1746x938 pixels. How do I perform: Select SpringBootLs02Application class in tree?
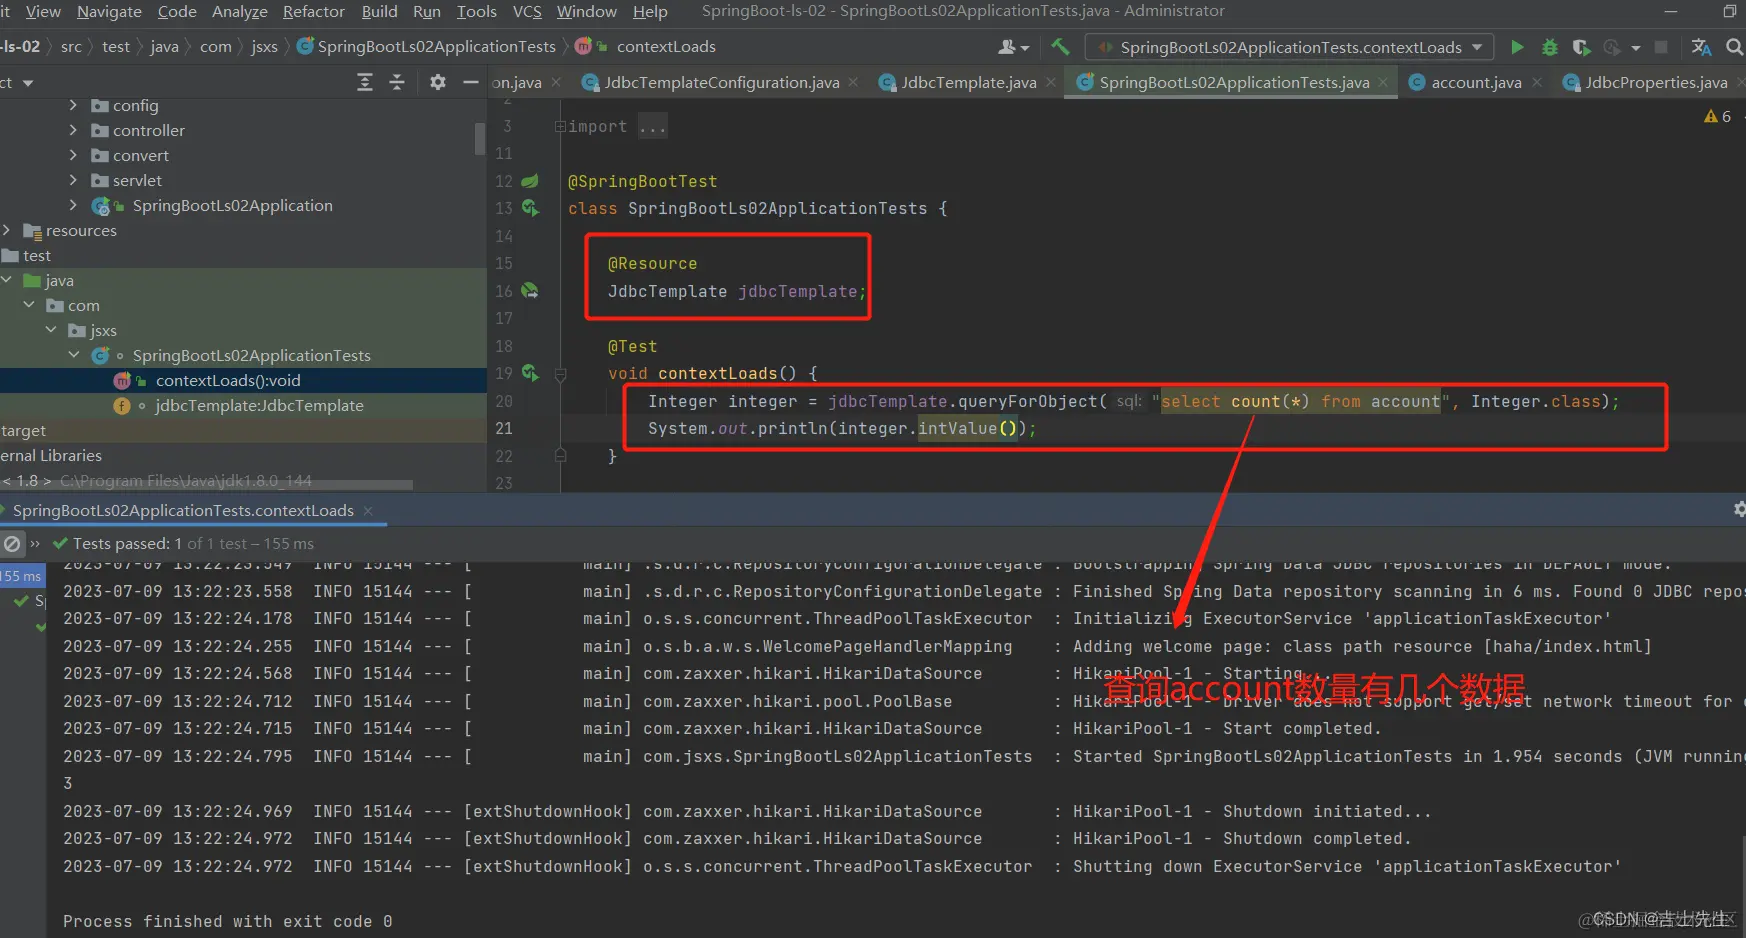pyautogui.click(x=232, y=206)
